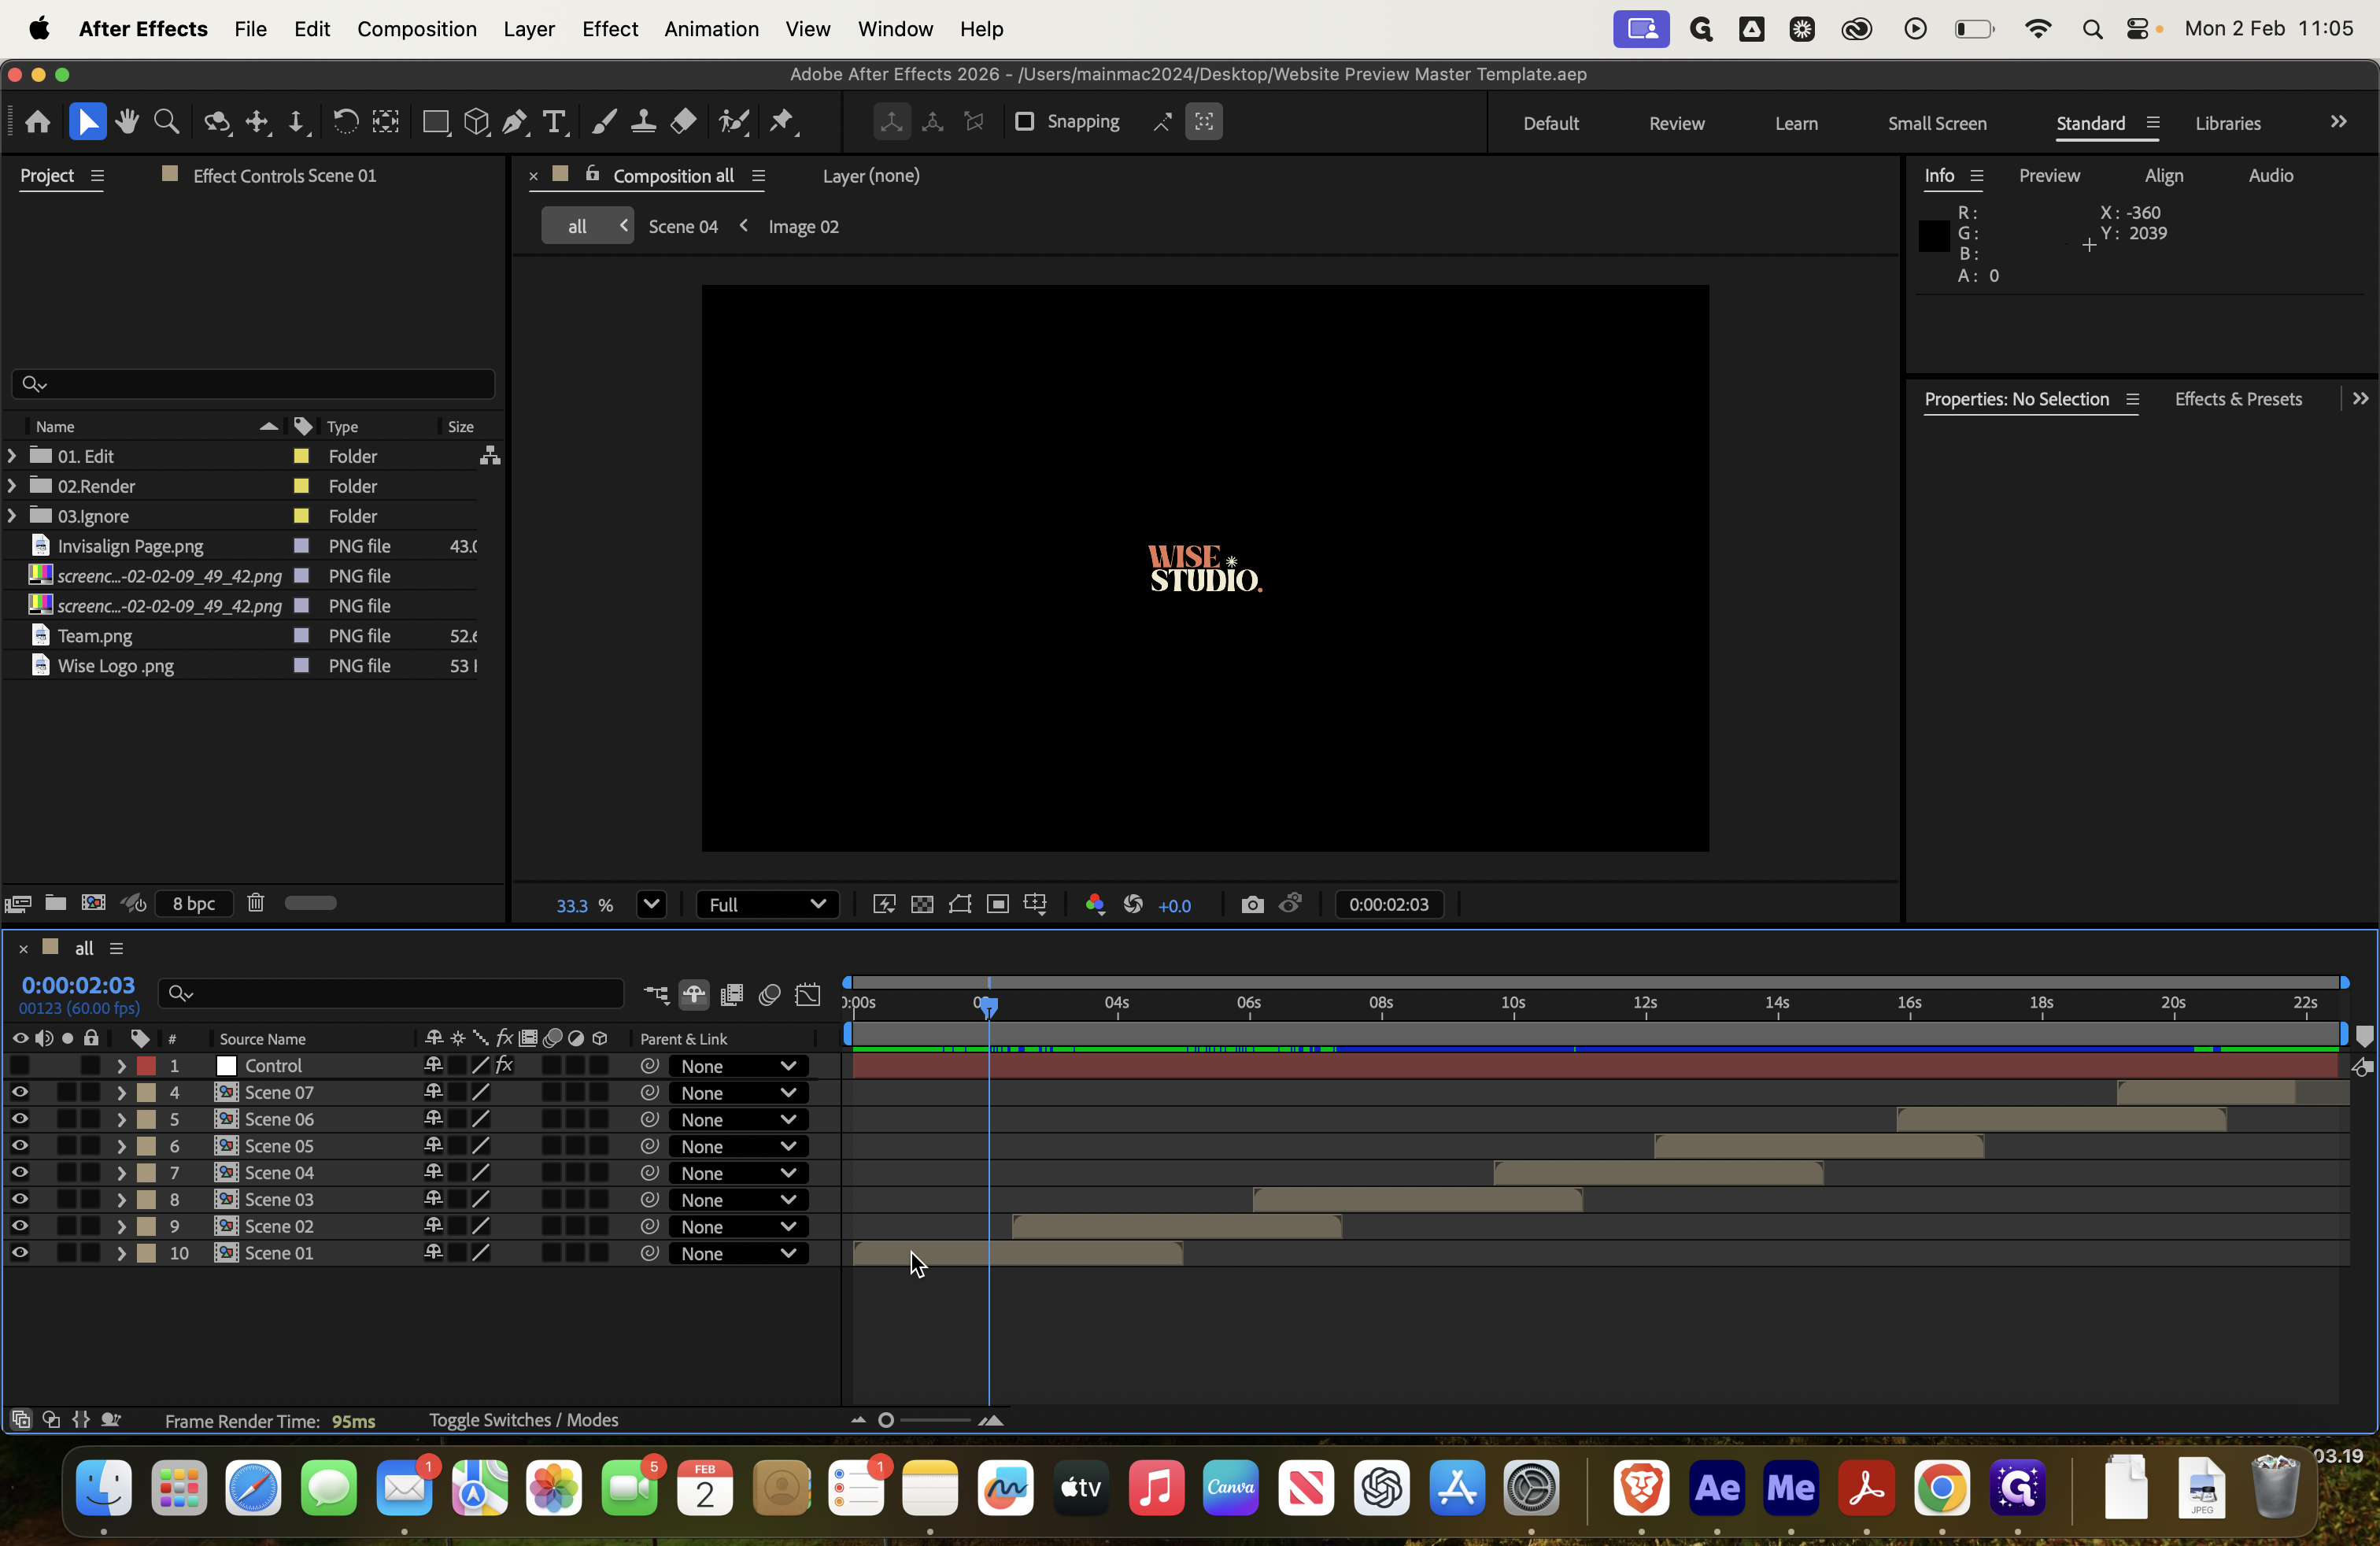Viewport: 2380px width, 1546px height.
Task: Expand the 01. Edit folder
Action: click(12, 456)
